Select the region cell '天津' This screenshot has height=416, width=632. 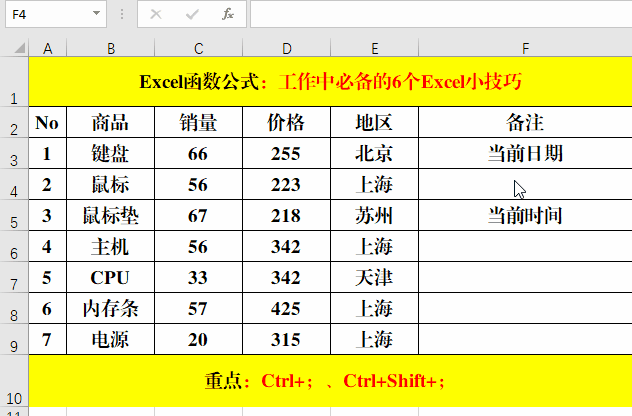tap(374, 277)
